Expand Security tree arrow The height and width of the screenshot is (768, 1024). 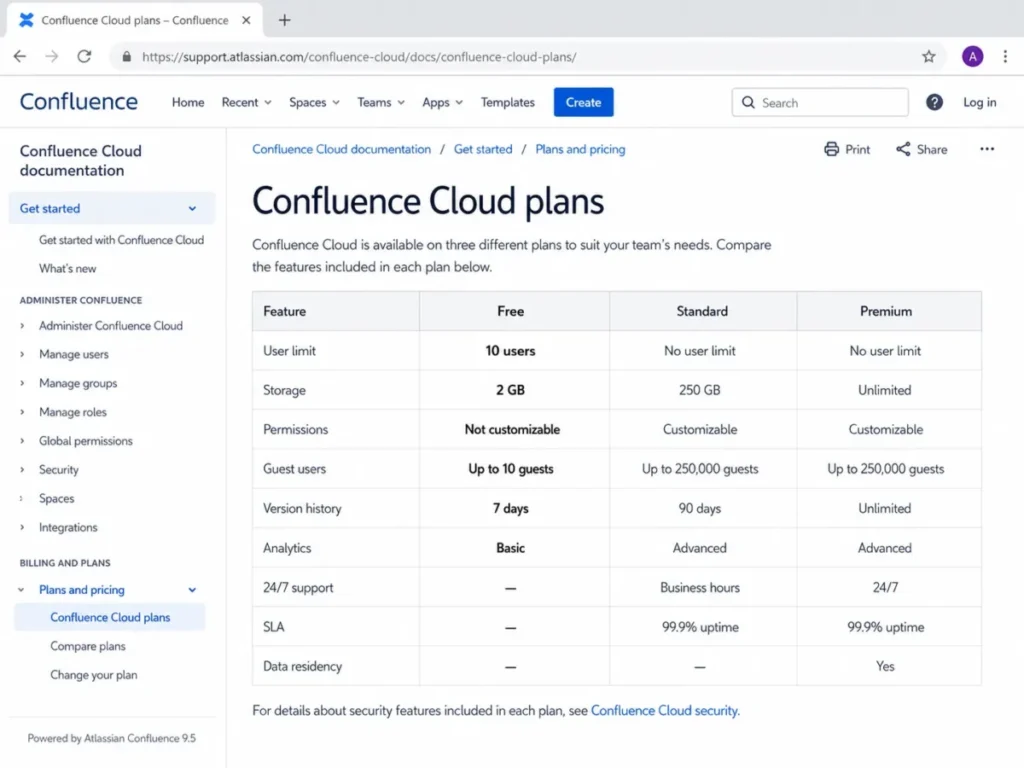point(22,470)
